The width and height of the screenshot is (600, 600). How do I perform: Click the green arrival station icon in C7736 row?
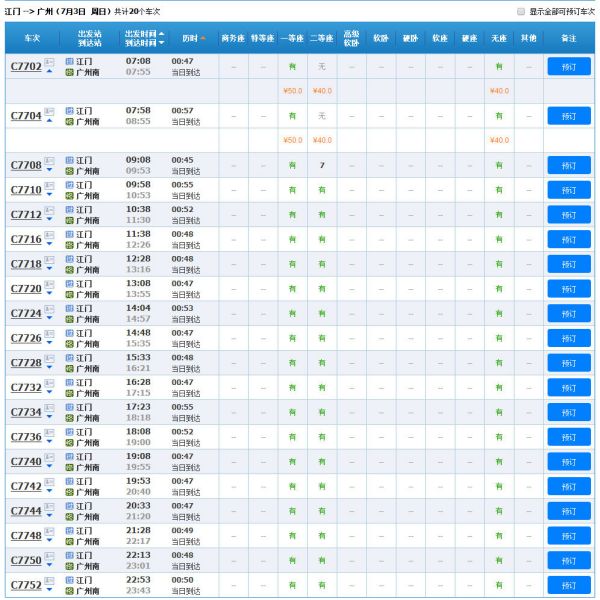(69, 443)
